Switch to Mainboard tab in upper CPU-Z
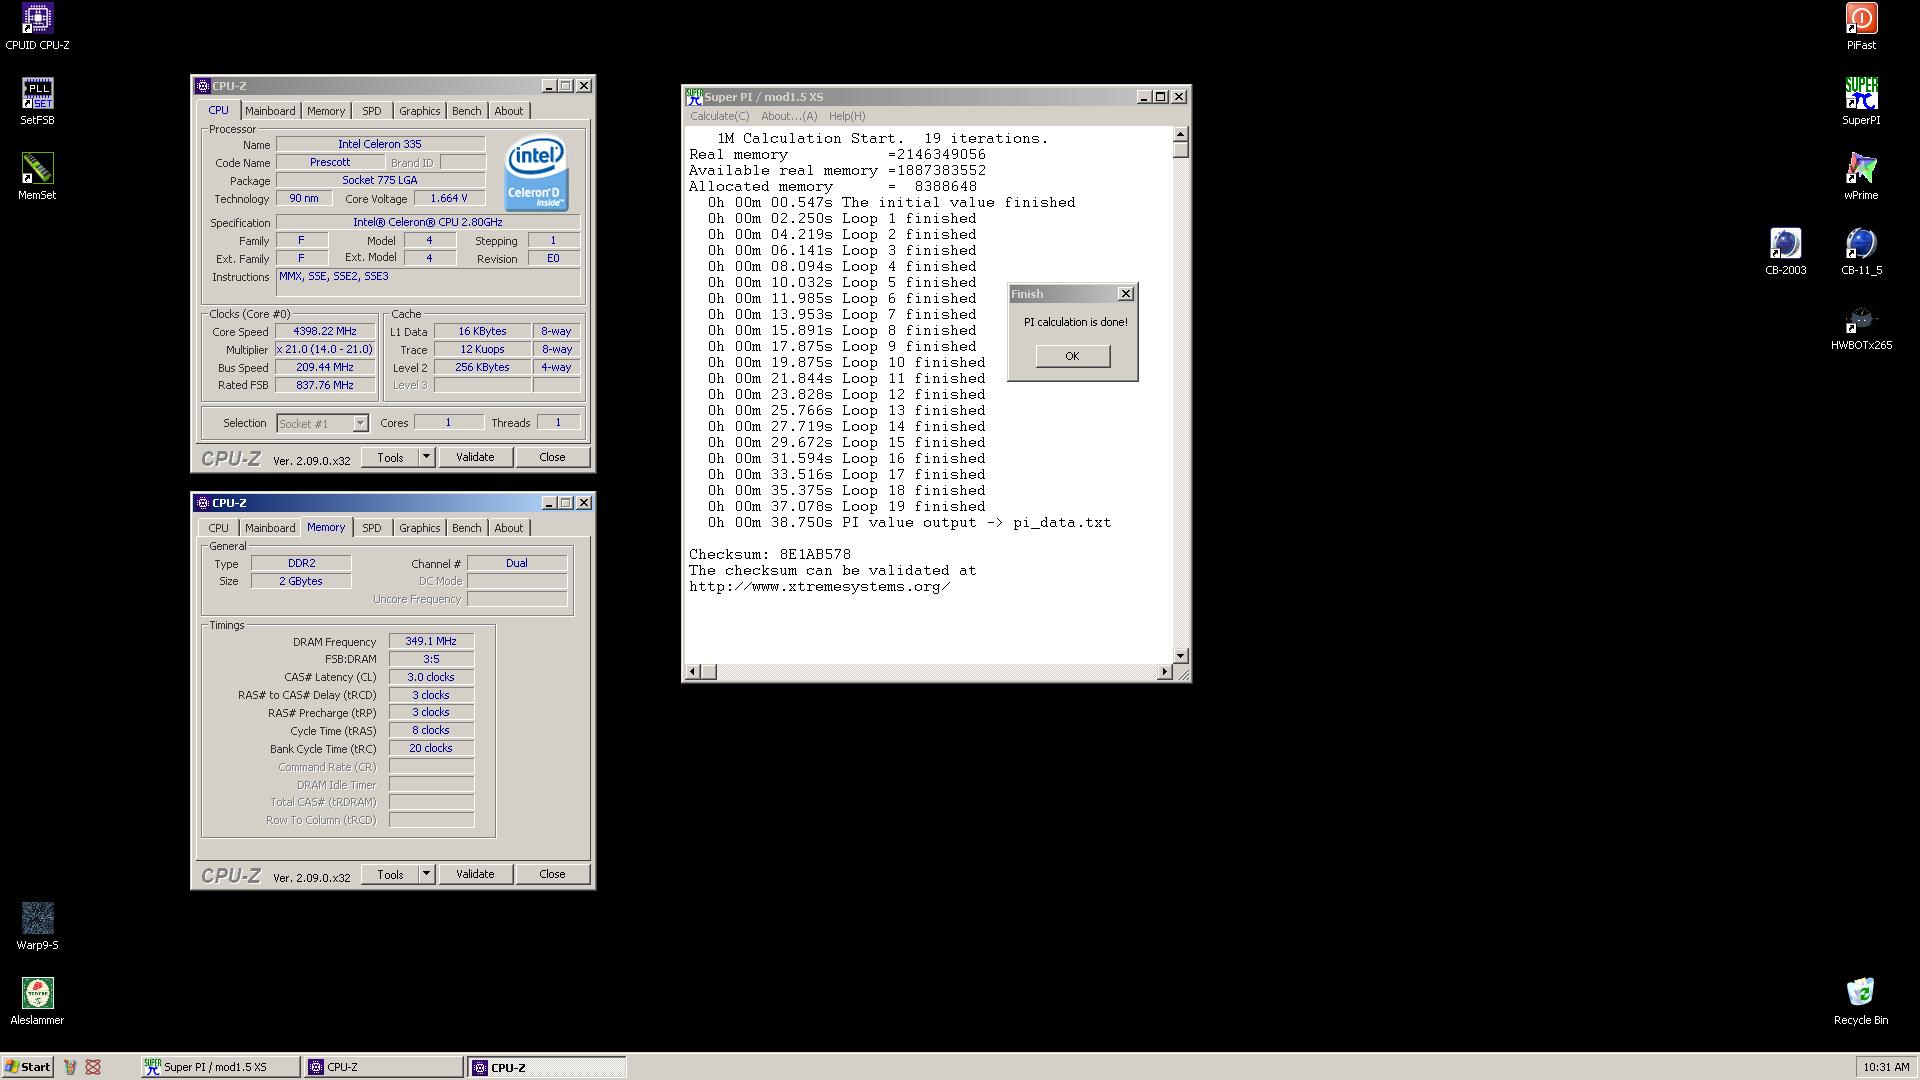Image resolution: width=1920 pixels, height=1080 pixels. 270,111
